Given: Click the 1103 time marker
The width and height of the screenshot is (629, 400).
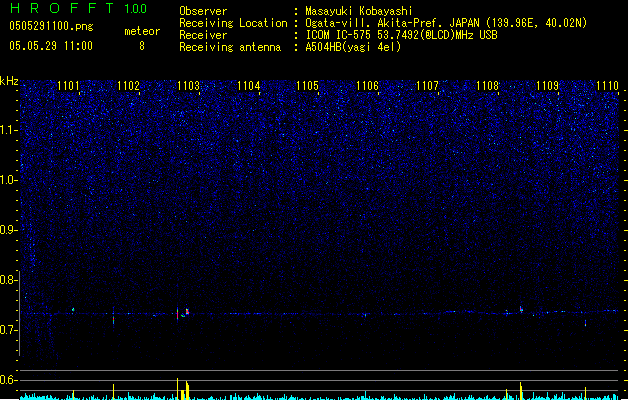Looking at the screenshot, I should (189, 86).
